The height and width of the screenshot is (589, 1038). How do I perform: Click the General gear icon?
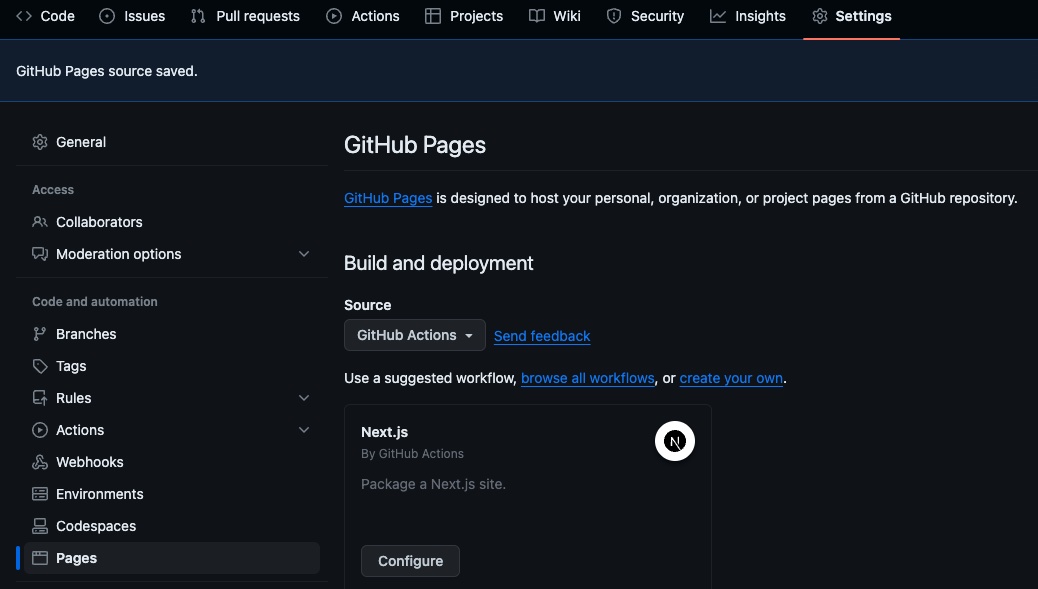[40, 142]
